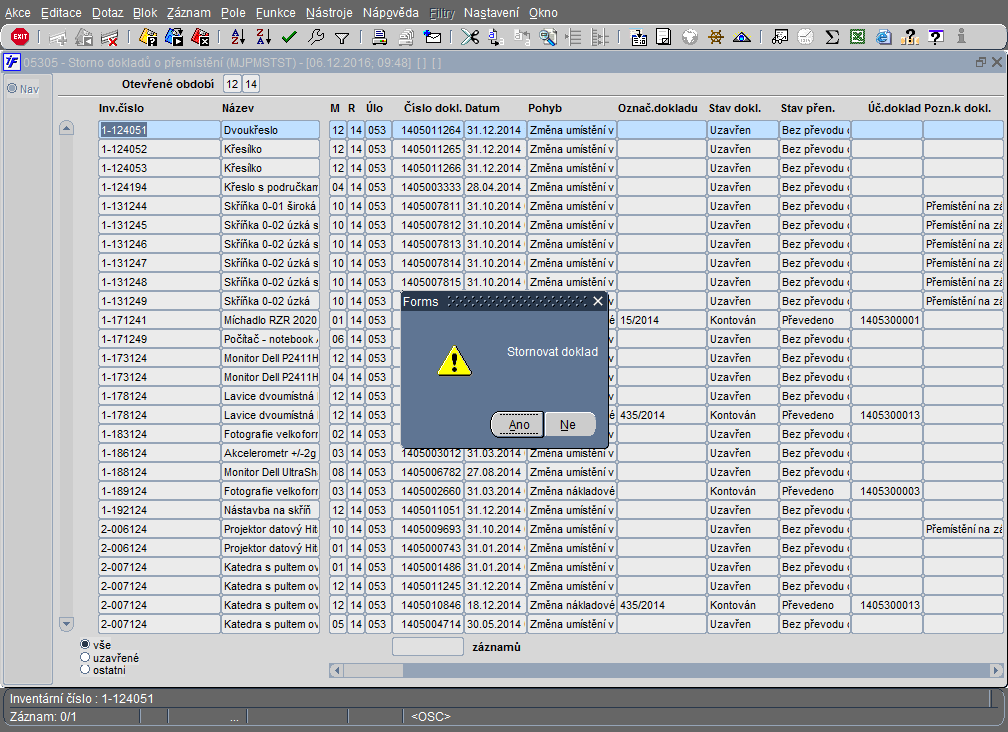Viewport: 1008px width, 732px height.
Task: Click the red EXIT icon
Action: [x=20, y=37]
